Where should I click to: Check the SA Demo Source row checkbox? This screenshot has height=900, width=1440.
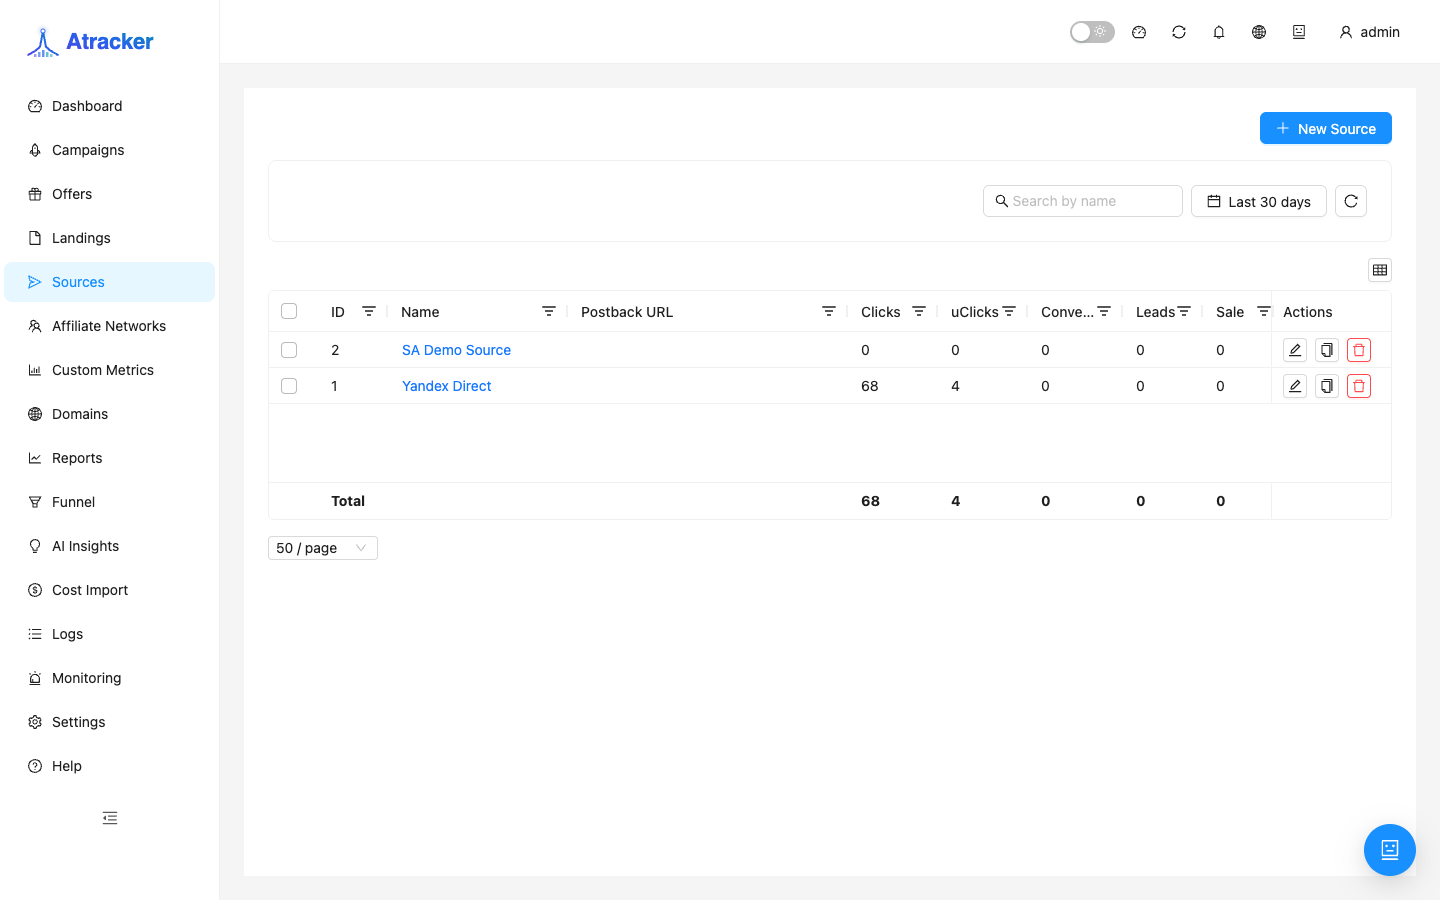[x=289, y=350]
